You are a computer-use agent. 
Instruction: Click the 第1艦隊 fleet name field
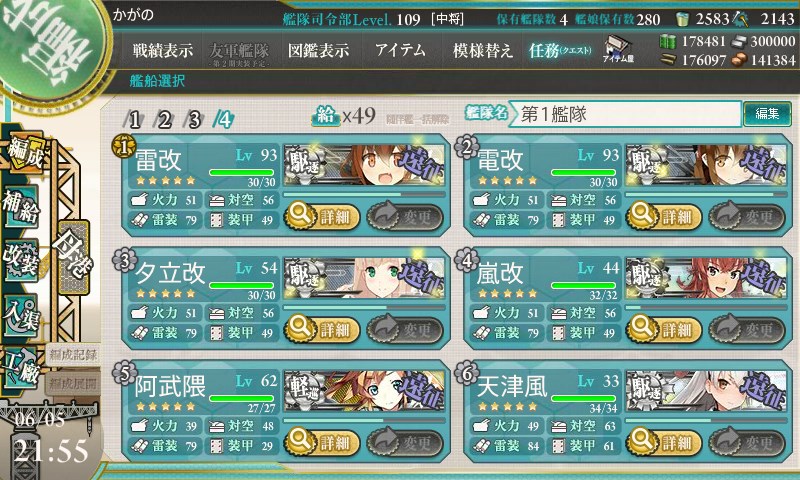click(626, 114)
